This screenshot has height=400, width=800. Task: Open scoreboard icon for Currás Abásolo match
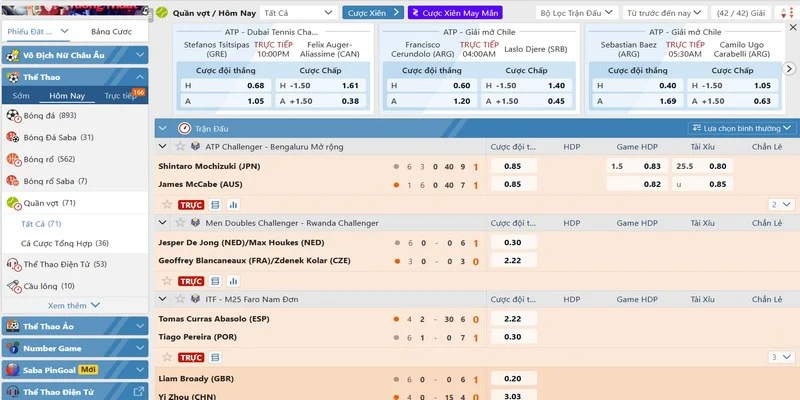click(x=215, y=357)
